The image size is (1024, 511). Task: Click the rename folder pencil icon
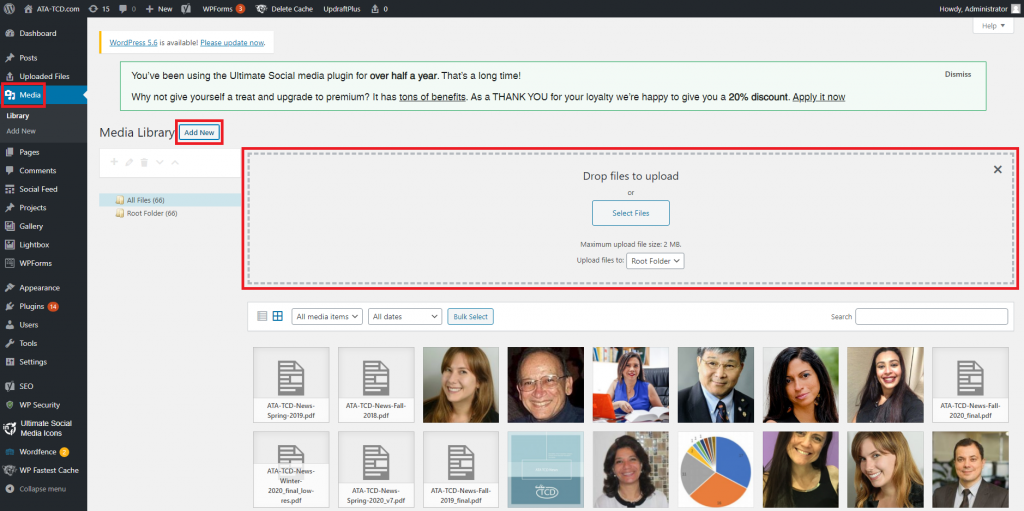tap(129, 162)
